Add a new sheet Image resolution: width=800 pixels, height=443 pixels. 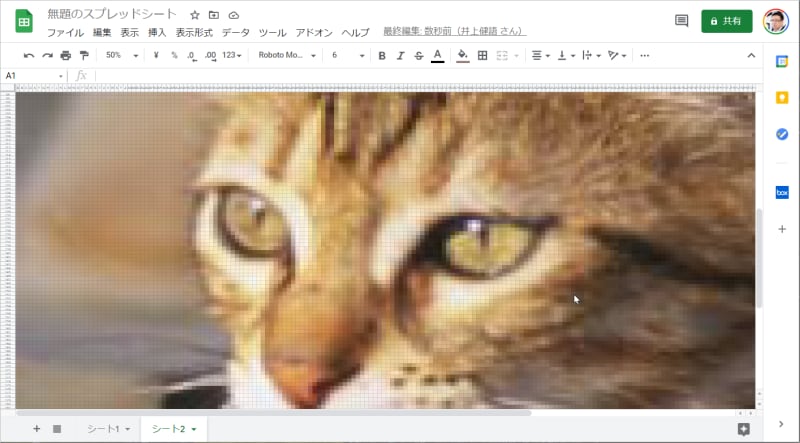[36, 429]
